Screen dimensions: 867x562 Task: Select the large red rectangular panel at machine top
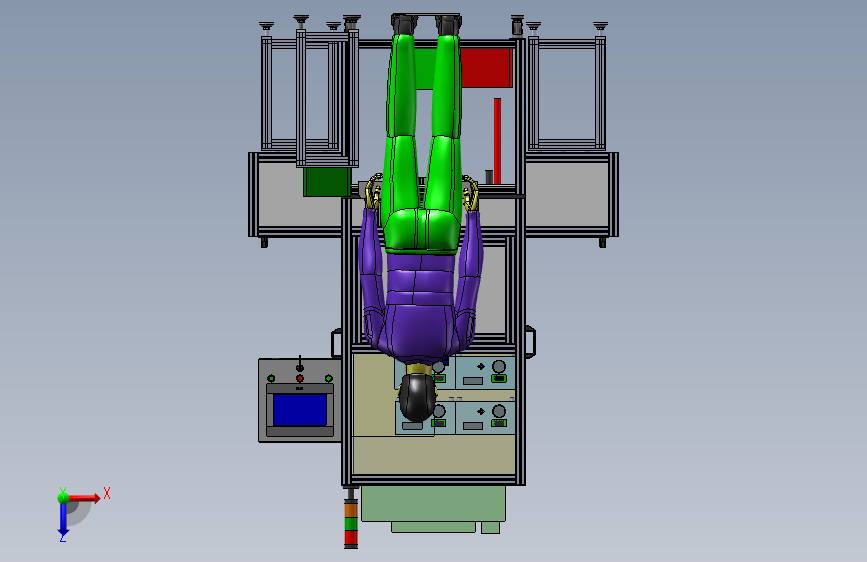[487, 68]
